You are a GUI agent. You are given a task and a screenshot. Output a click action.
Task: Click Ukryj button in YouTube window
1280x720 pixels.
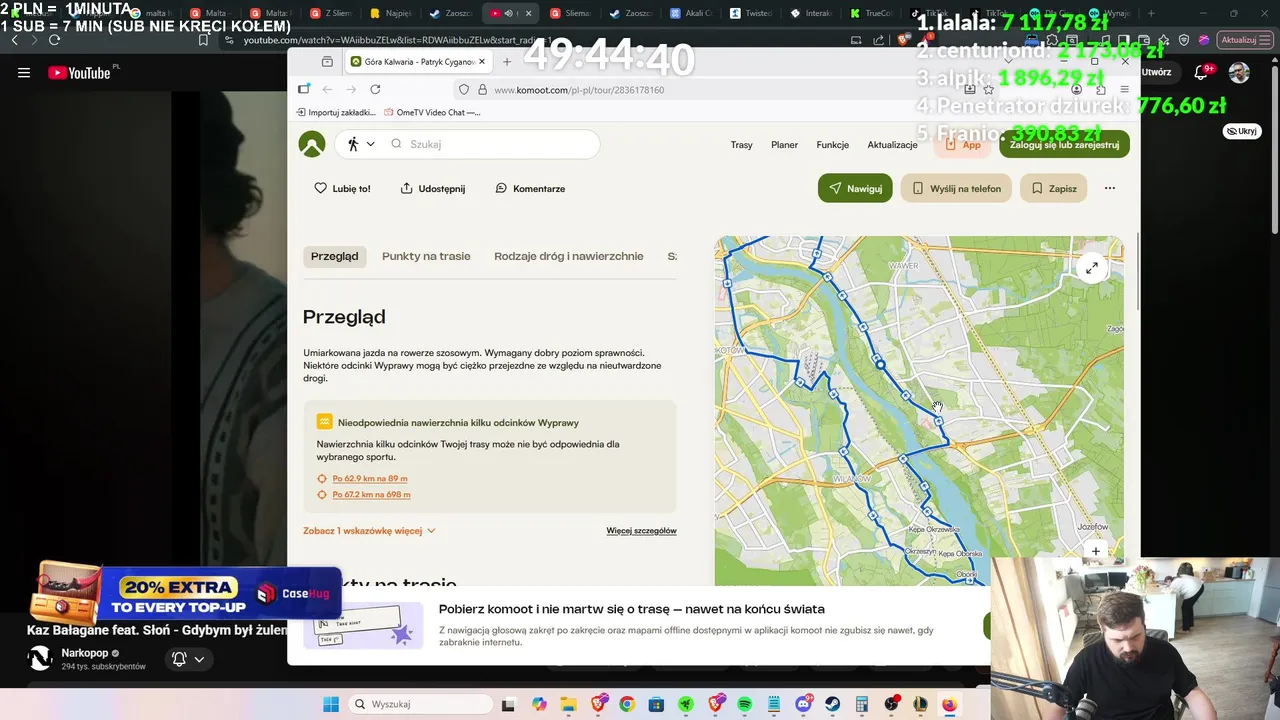1241,131
